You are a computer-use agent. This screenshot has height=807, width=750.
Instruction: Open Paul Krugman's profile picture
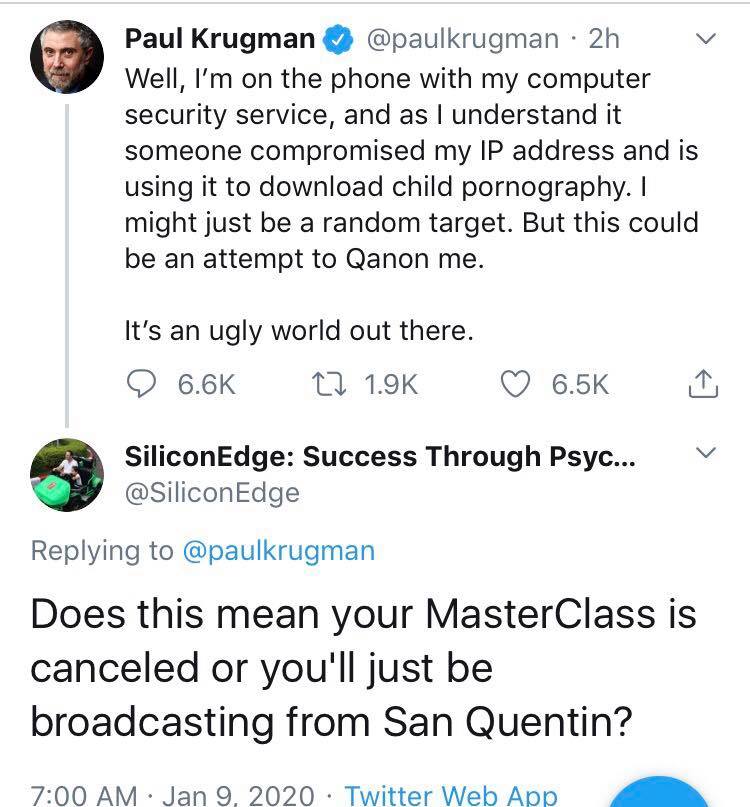[x=67, y=56]
